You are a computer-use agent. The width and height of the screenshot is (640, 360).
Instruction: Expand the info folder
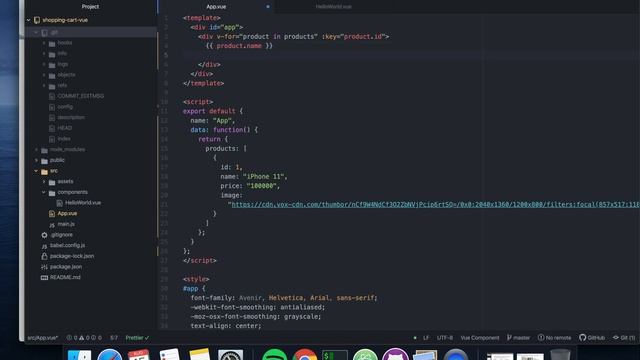click(44, 53)
